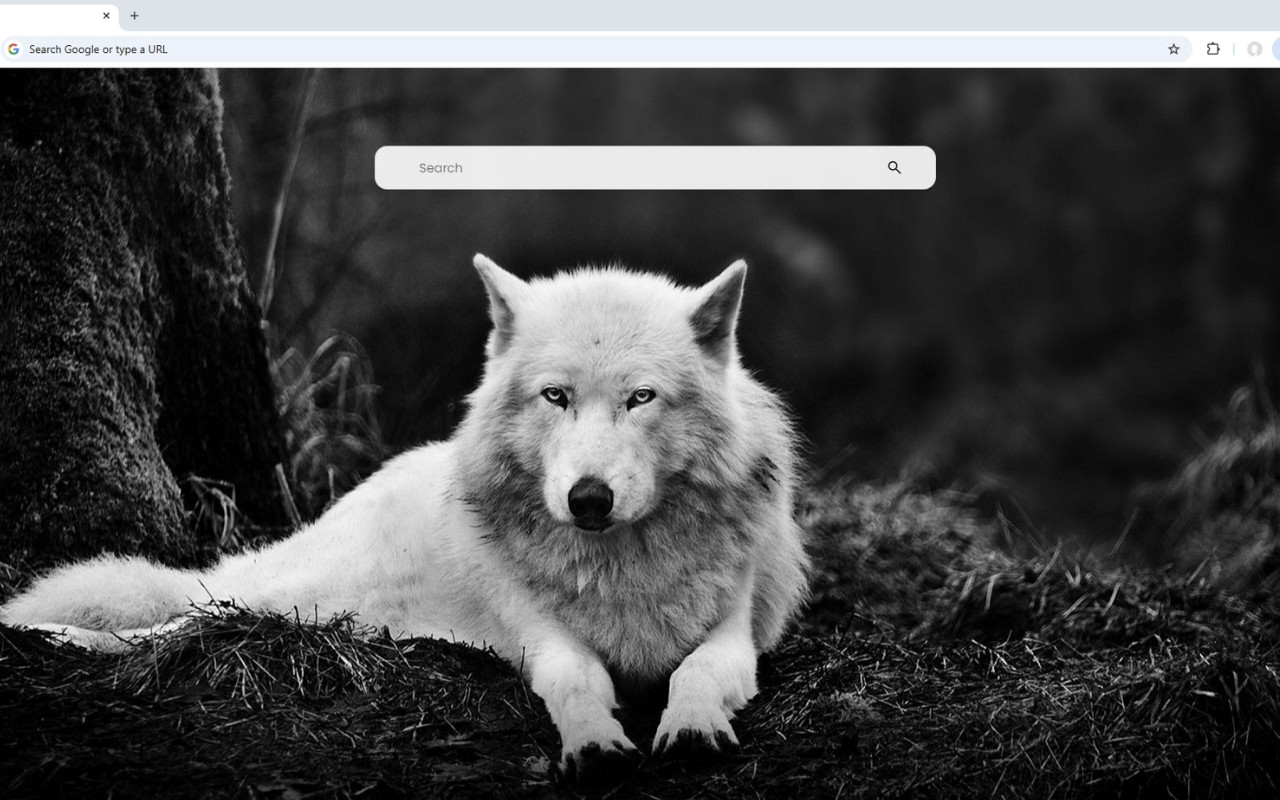Open a new tab with the plus icon
This screenshot has width=1280, height=800.
click(x=134, y=16)
